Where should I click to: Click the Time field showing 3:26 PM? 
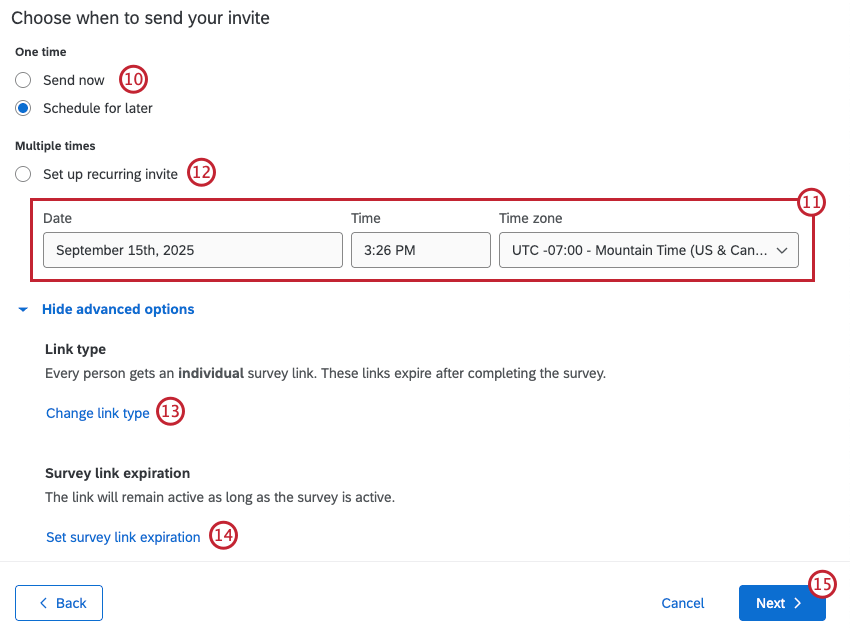pos(420,250)
